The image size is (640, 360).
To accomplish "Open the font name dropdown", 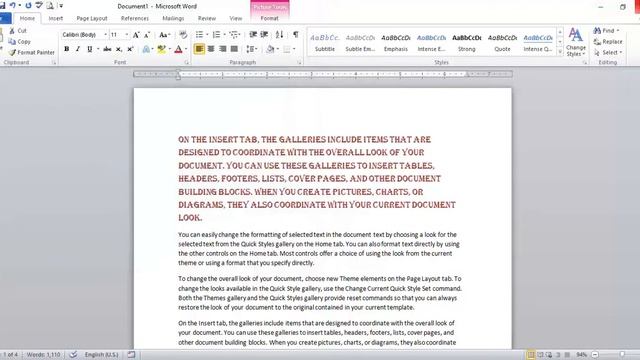I will (106, 35).
